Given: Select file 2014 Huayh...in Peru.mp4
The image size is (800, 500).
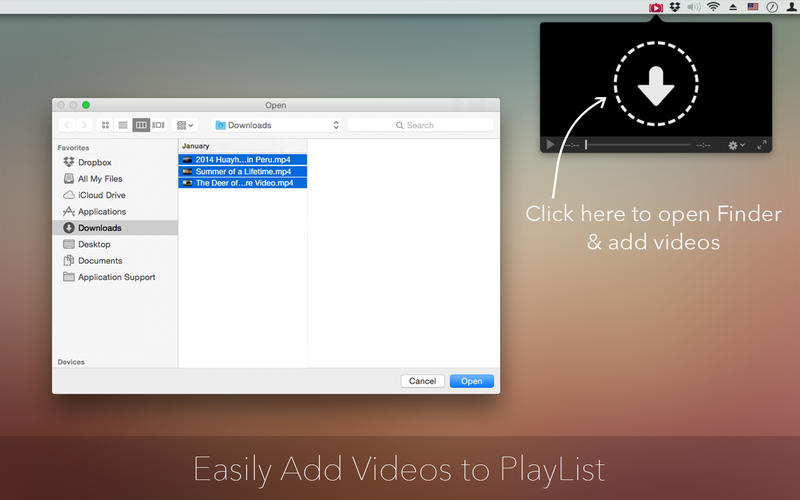Looking at the screenshot, I should click(242, 160).
